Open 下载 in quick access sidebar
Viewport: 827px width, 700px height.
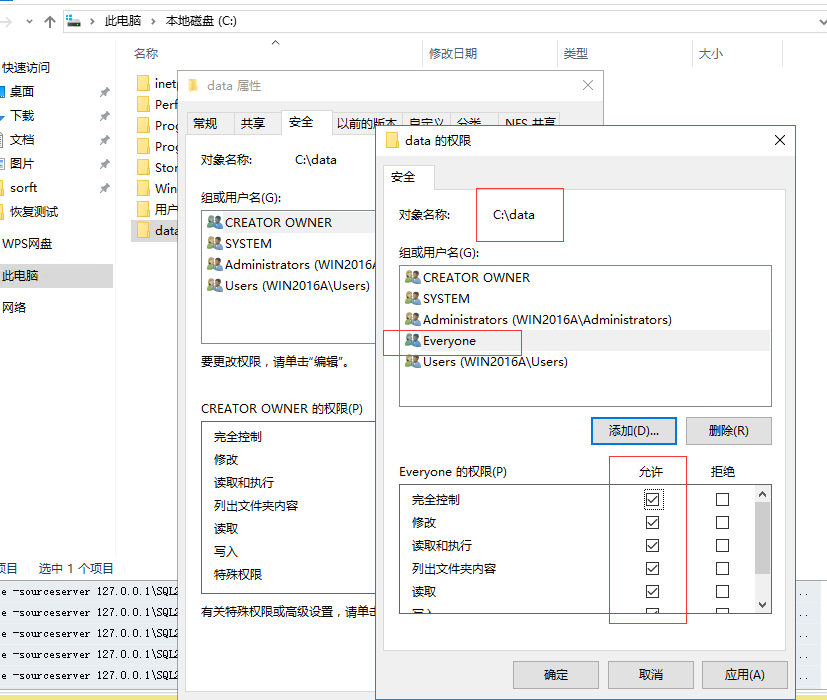tap(22, 116)
